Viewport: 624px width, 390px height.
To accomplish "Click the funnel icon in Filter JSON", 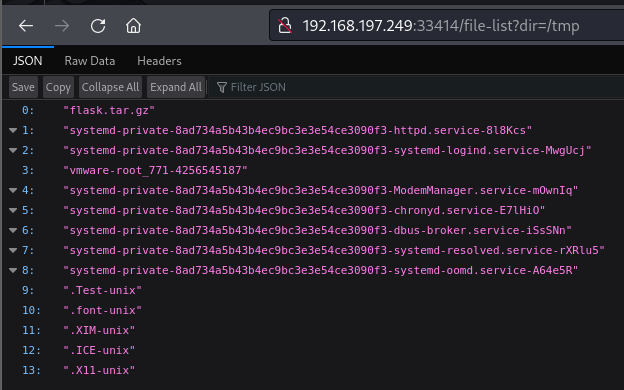I will point(222,87).
